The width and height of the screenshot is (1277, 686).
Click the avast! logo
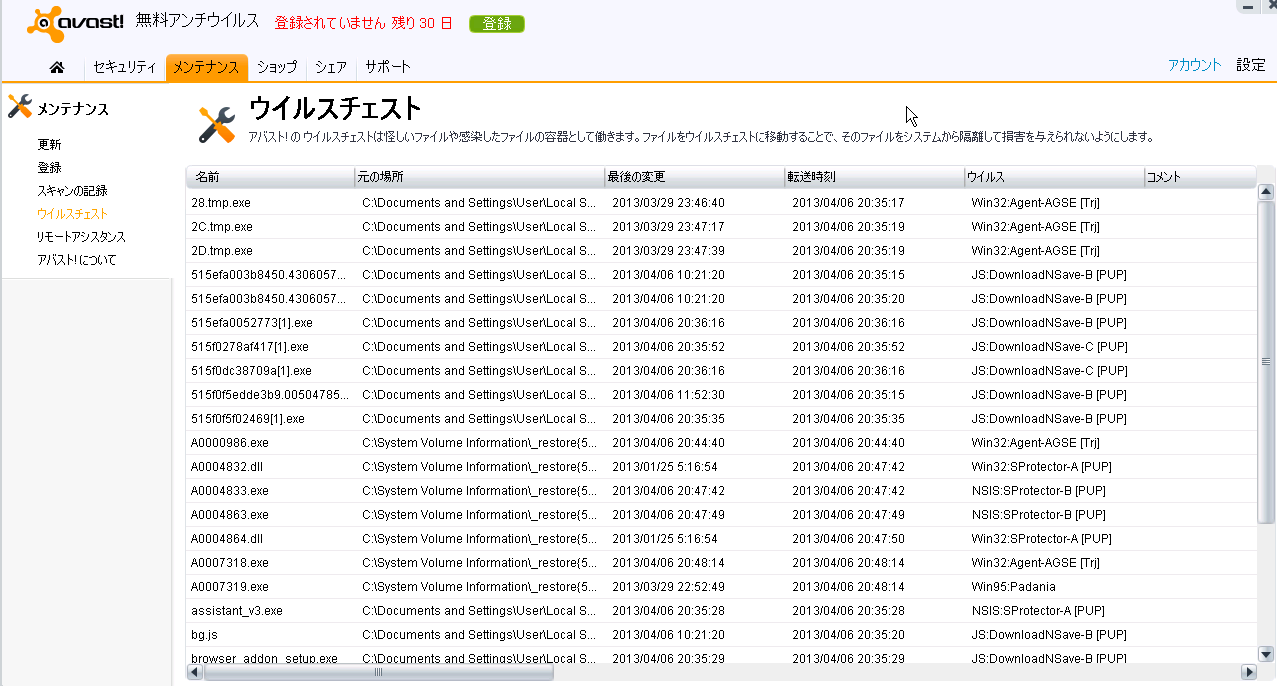[x=76, y=22]
